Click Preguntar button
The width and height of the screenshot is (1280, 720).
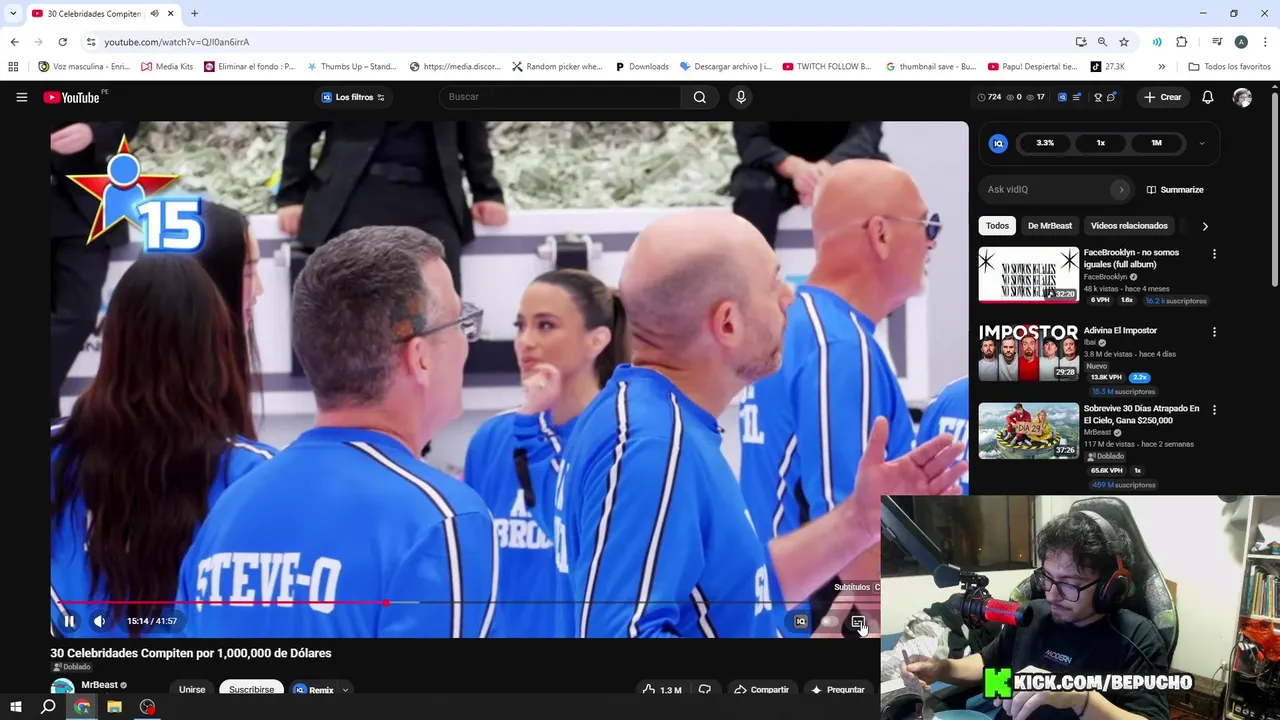click(838, 689)
